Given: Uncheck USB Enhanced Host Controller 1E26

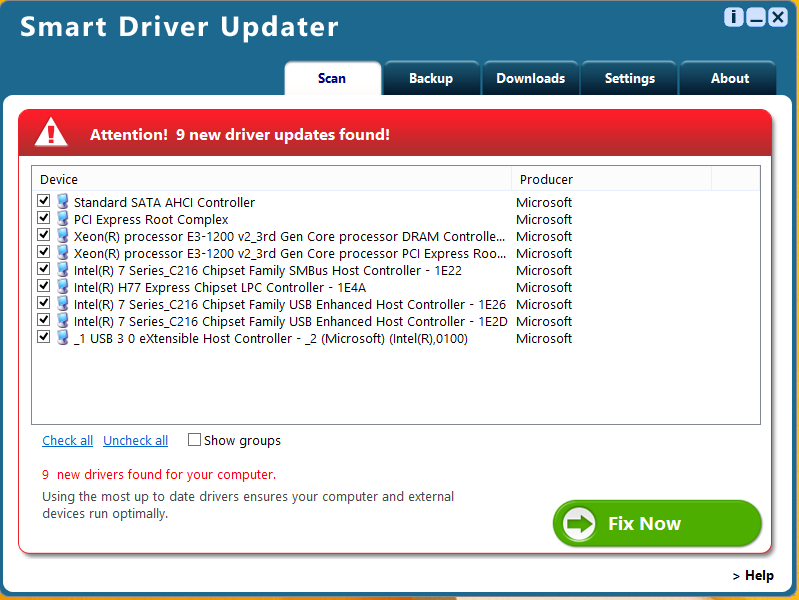Looking at the screenshot, I should (x=43, y=302).
